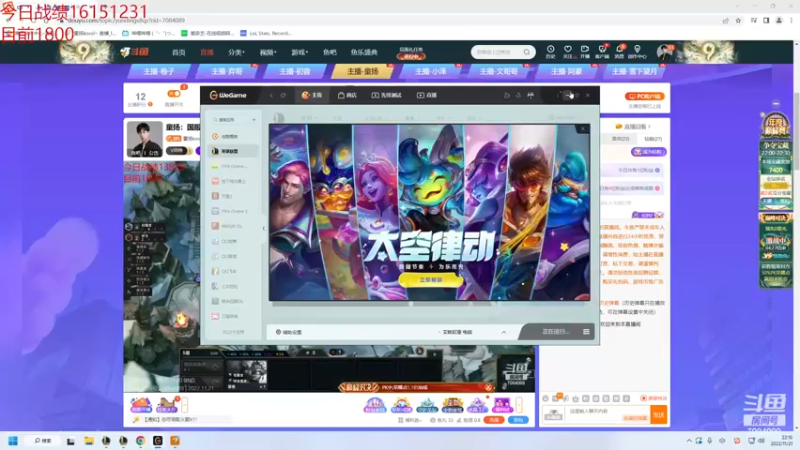Show hidden system tray icons chevron
This screenshot has height=450, width=800.
[689, 441]
